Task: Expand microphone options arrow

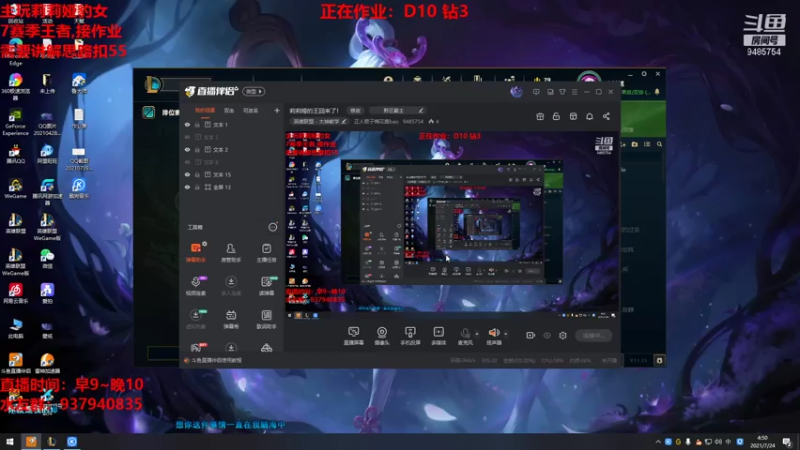Action: pyautogui.click(x=477, y=334)
